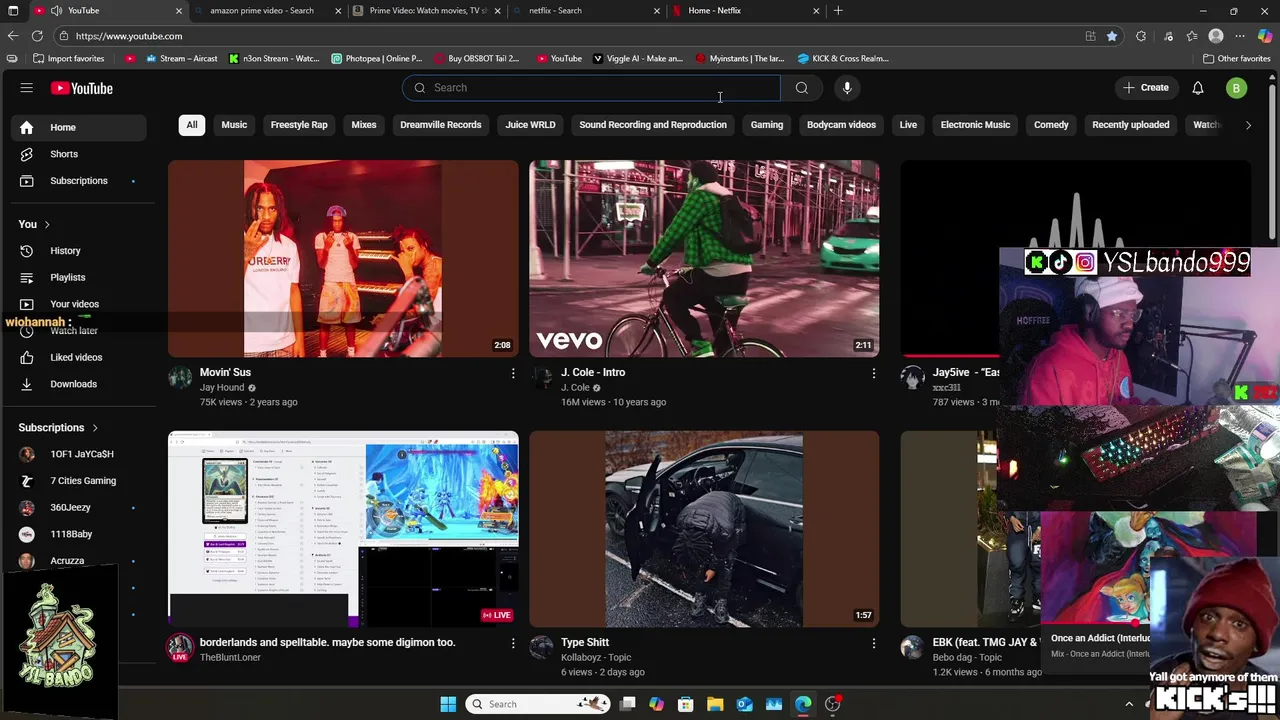Screen dimensions: 1280x720
Task: Open more options for Type Shitt
Action: pyautogui.click(x=873, y=643)
